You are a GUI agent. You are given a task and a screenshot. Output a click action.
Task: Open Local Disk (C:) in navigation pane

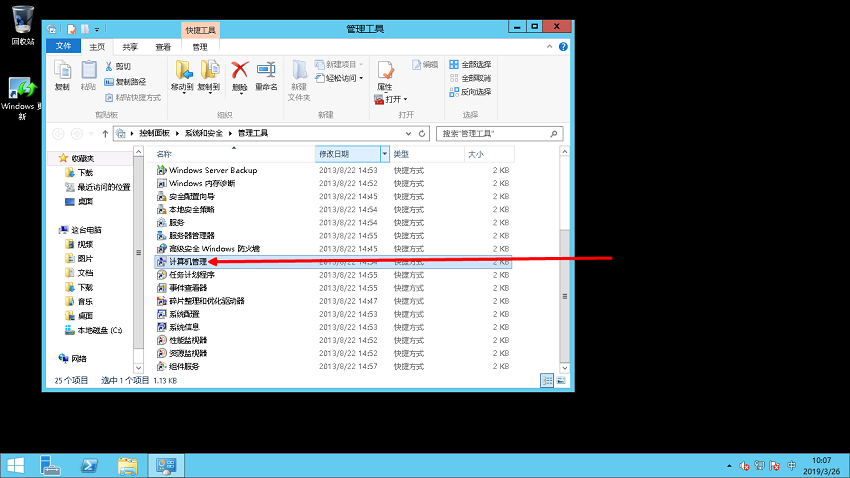click(93, 330)
